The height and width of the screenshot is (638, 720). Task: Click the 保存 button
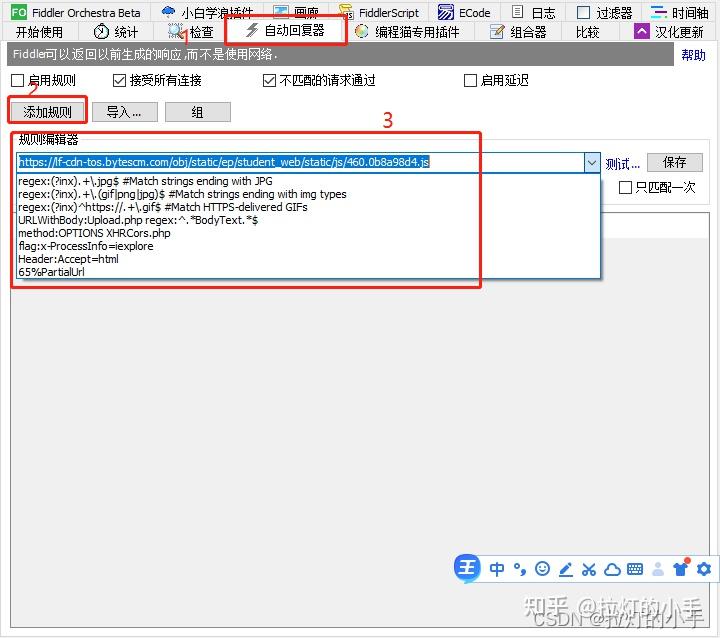click(x=675, y=162)
